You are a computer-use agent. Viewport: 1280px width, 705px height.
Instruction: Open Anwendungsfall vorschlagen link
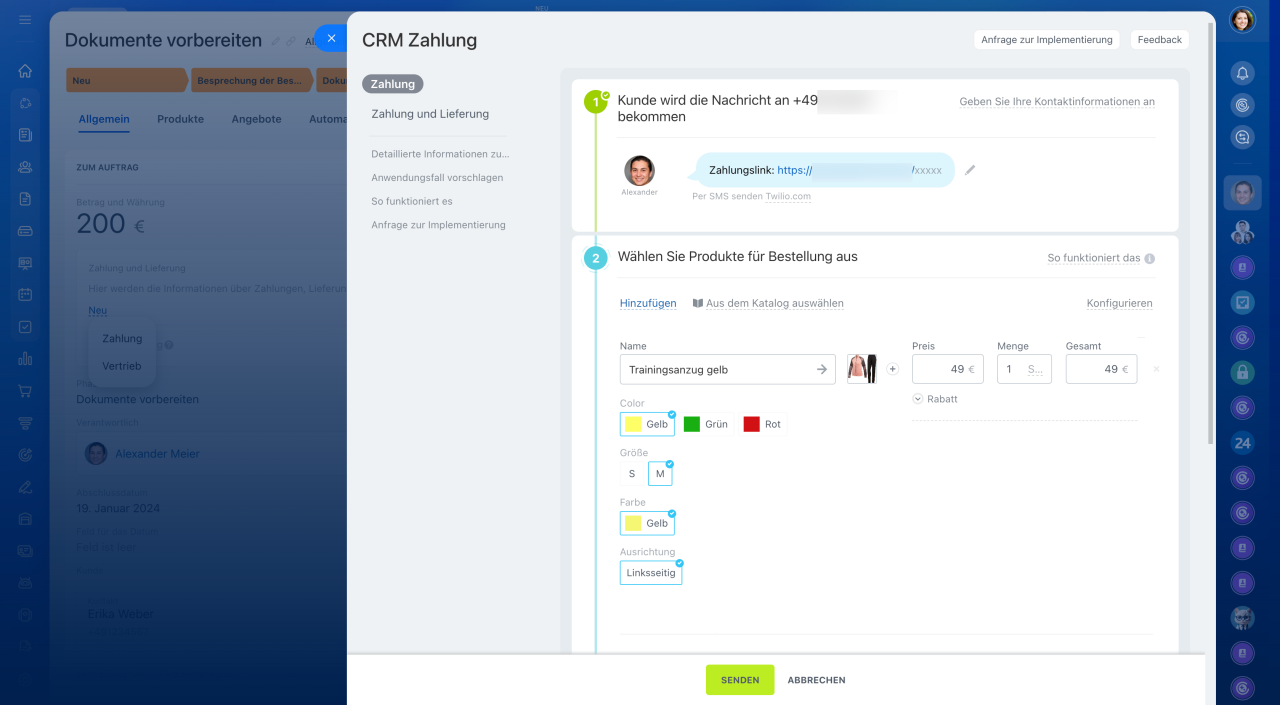pos(437,178)
